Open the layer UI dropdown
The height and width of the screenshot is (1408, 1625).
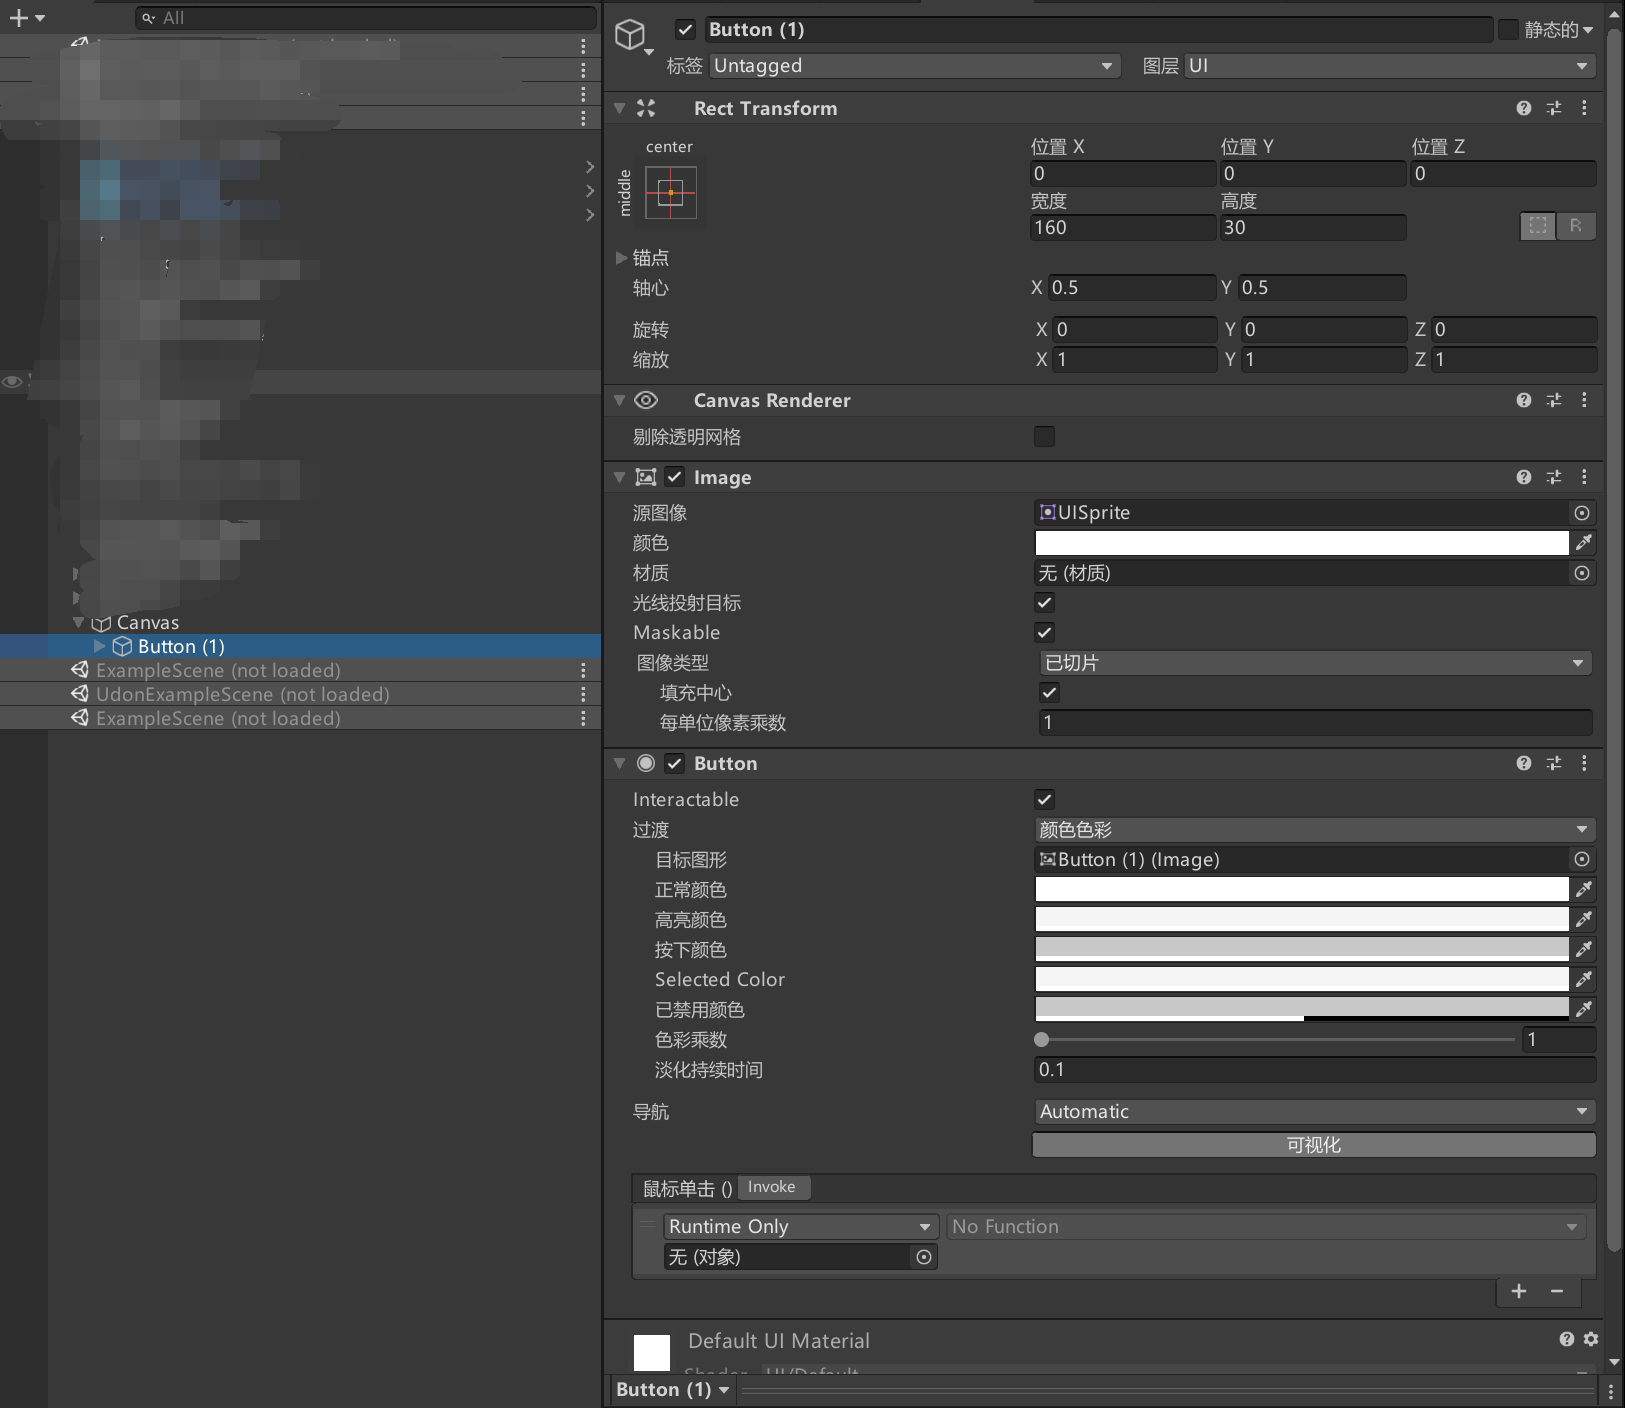pyautogui.click(x=1389, y=66)
